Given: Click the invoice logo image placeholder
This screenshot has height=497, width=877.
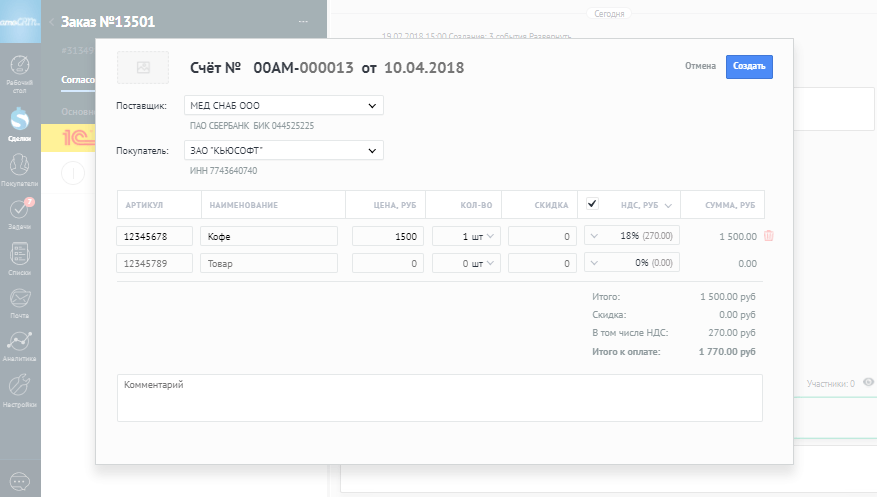Looking at the screenshot, I should [143, 68].
